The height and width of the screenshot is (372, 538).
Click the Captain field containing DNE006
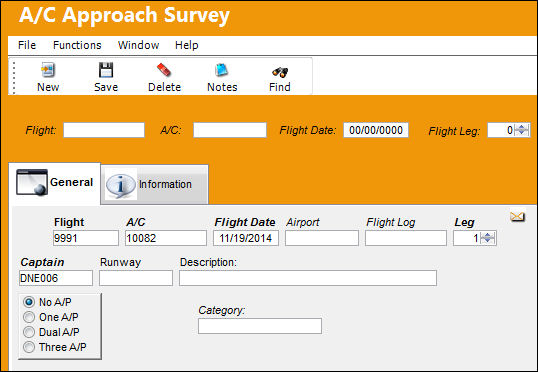pyautogui.click(x=56, y=278)
